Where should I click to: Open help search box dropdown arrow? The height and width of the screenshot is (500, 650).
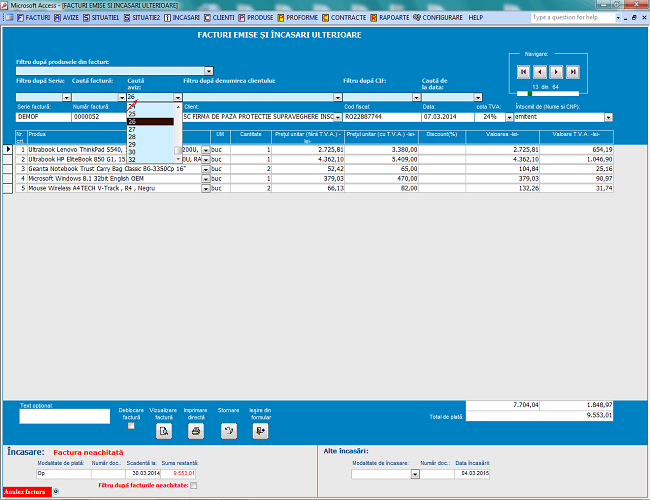pos(618,18)
